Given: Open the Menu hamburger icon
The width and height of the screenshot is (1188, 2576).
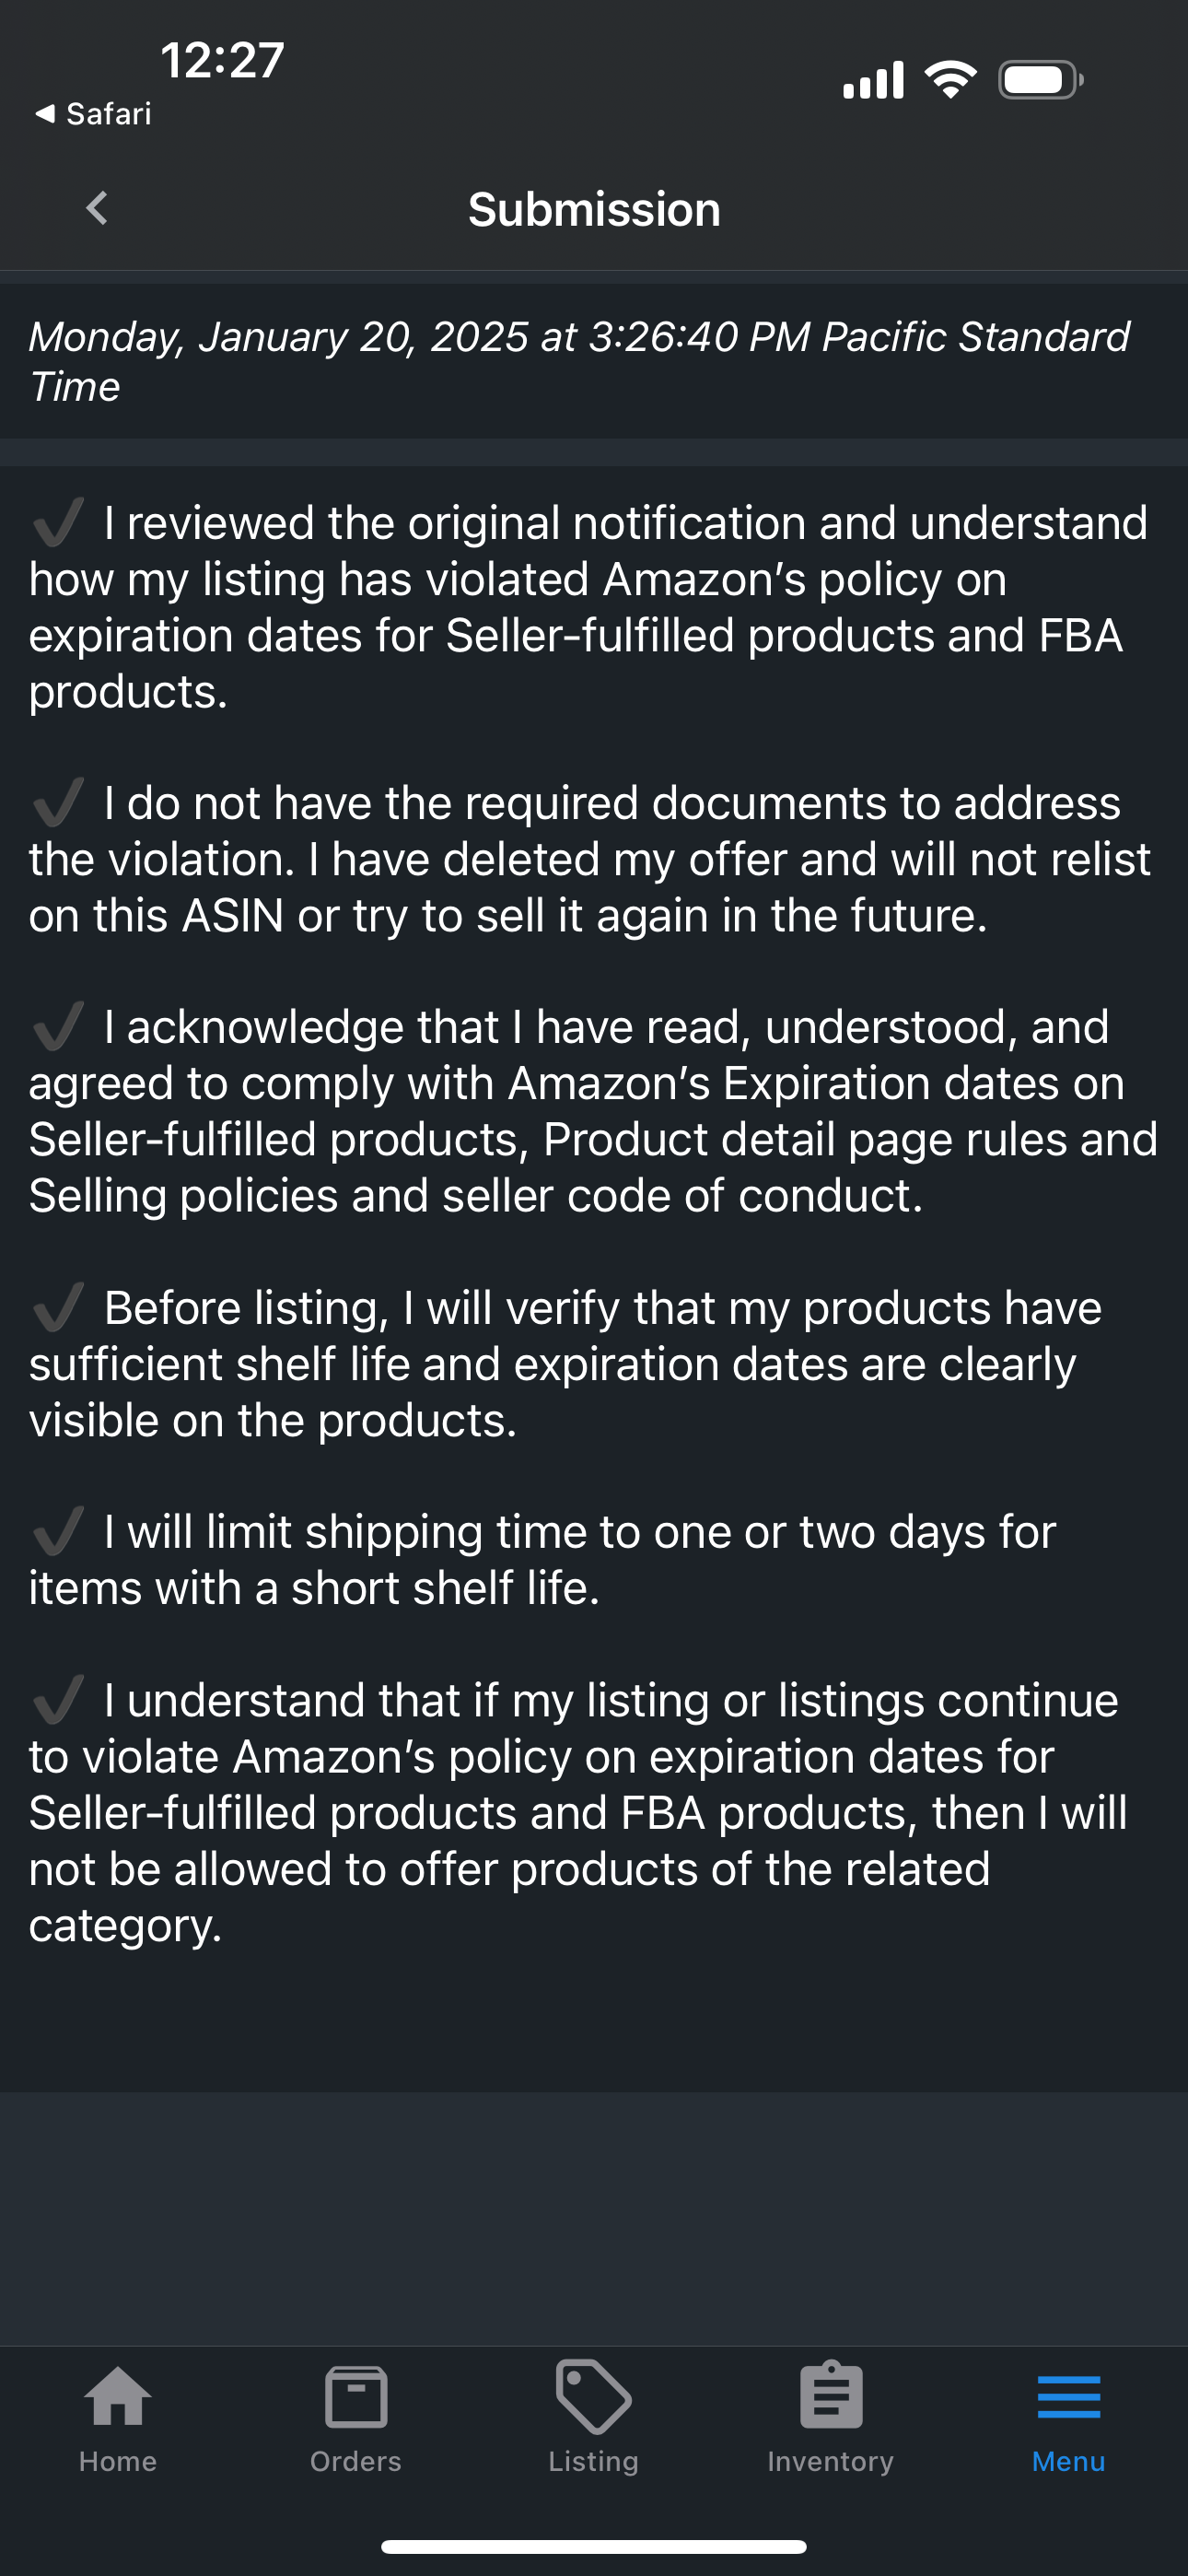Looking at the screenshot, I should (x=1069, y=2397).
